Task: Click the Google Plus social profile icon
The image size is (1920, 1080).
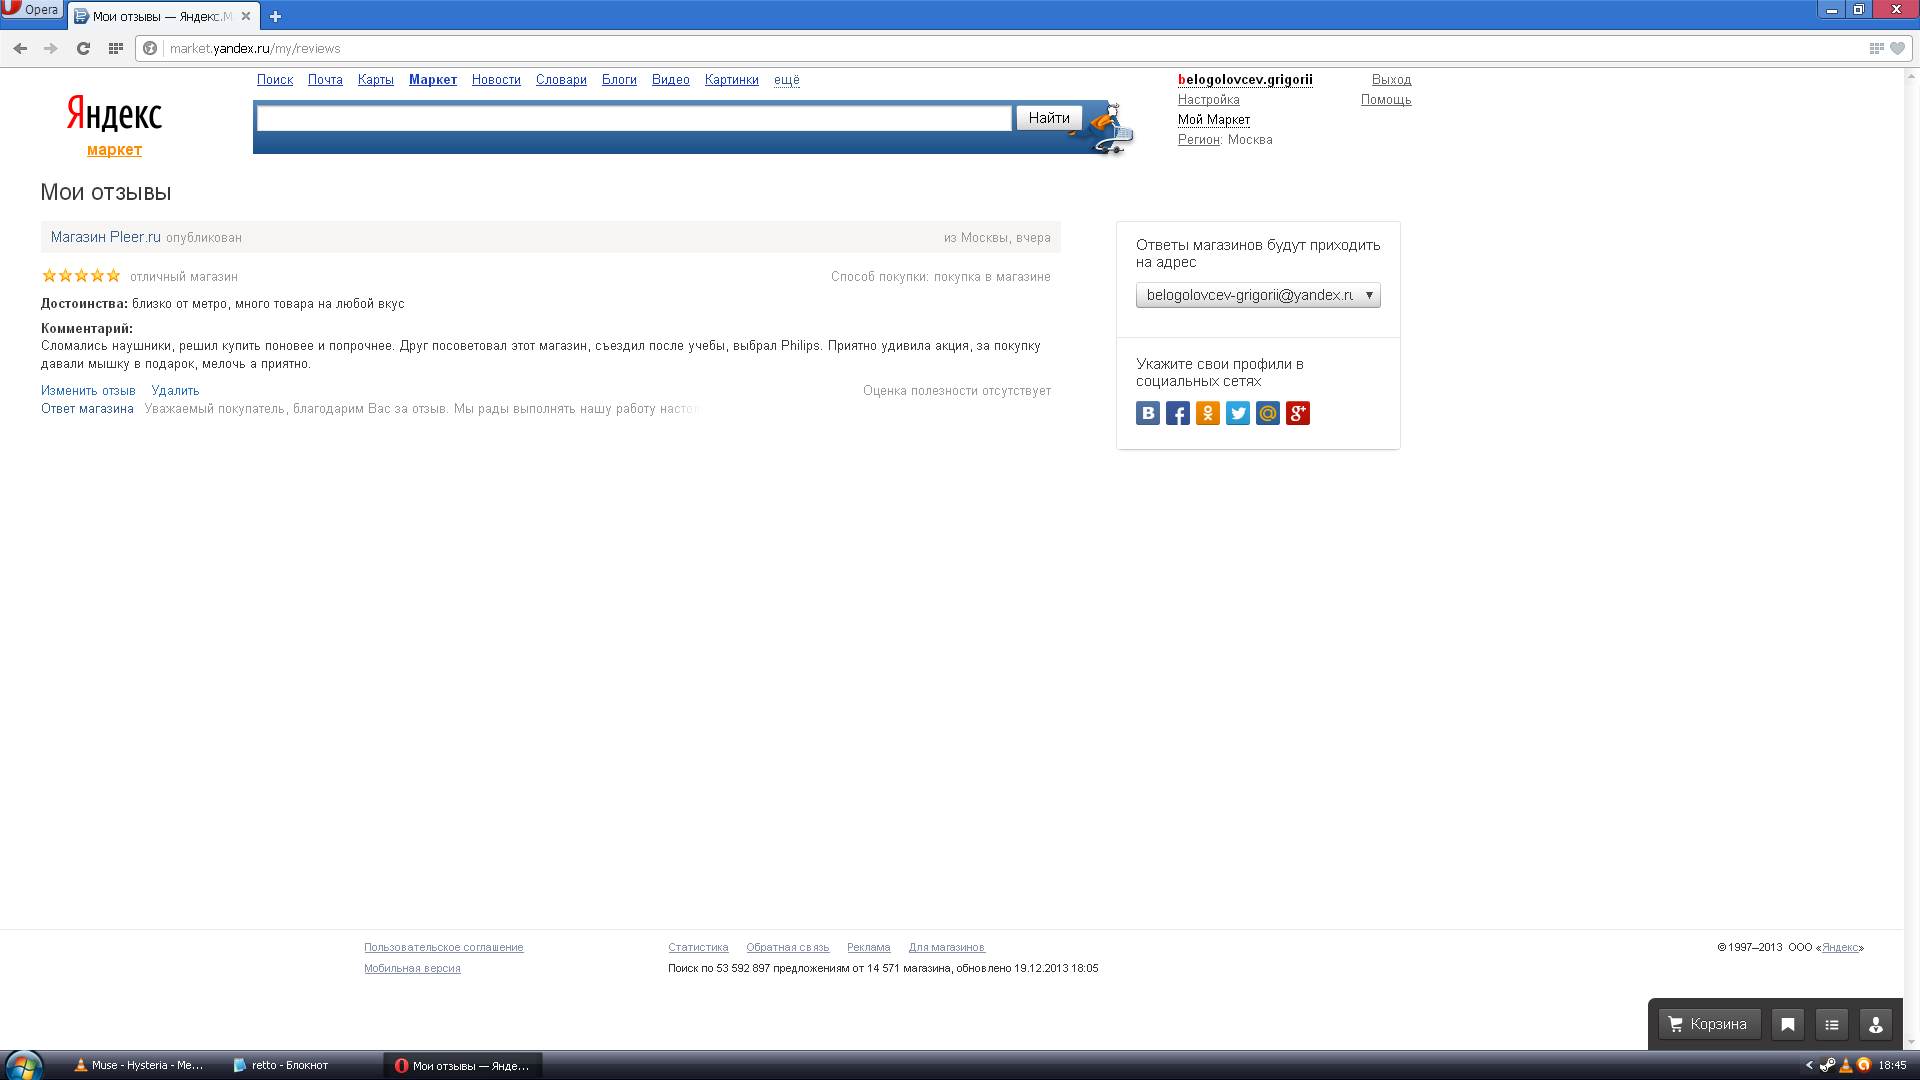Action: click(x=1297, y=413)
